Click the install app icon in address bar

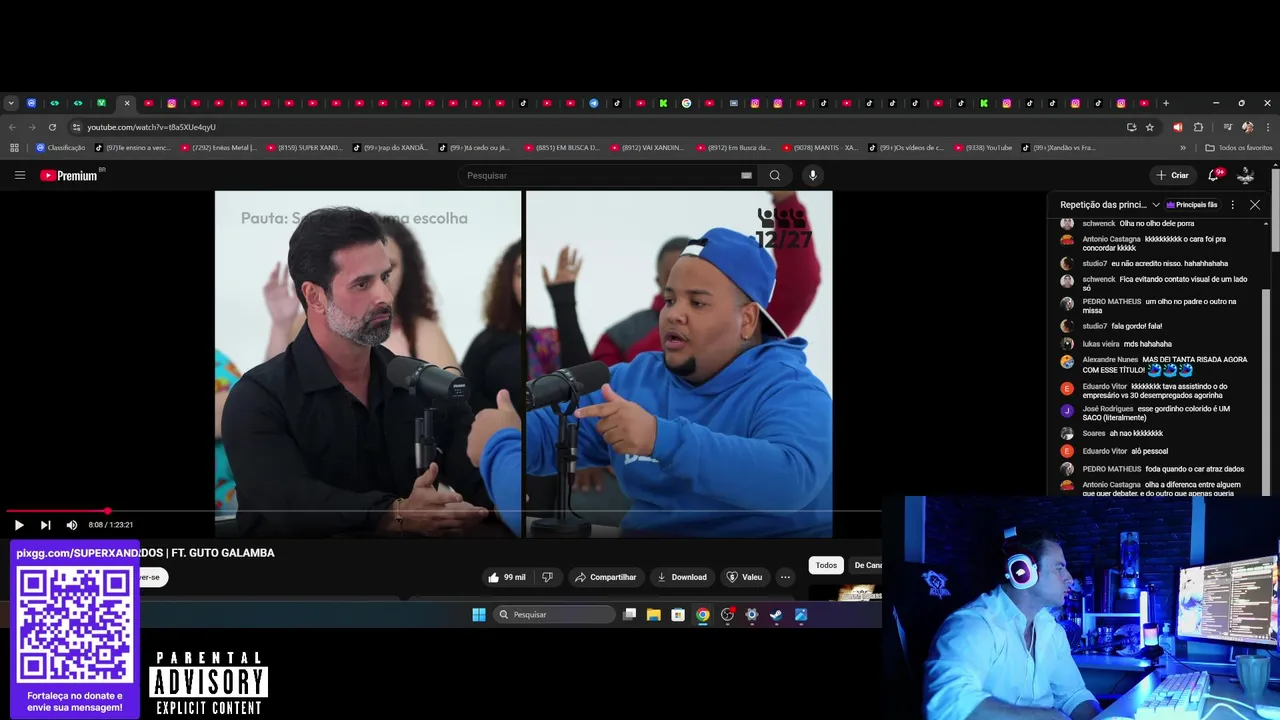pyautogui.click(x=1131, y=127)
